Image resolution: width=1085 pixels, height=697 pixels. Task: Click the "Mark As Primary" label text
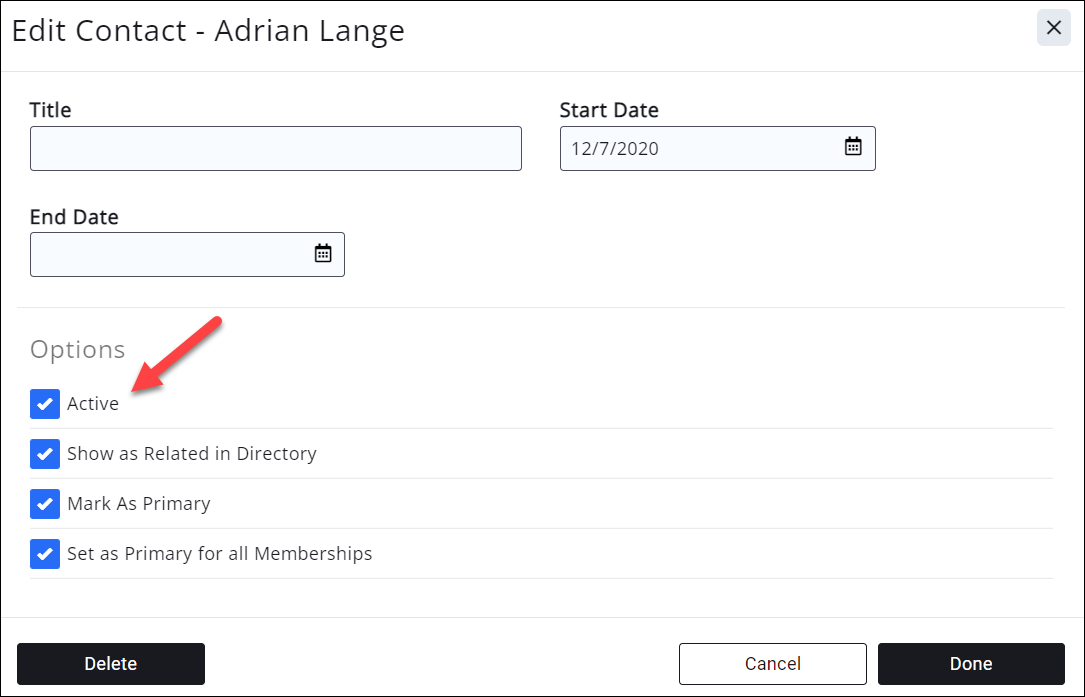[139, 504]
